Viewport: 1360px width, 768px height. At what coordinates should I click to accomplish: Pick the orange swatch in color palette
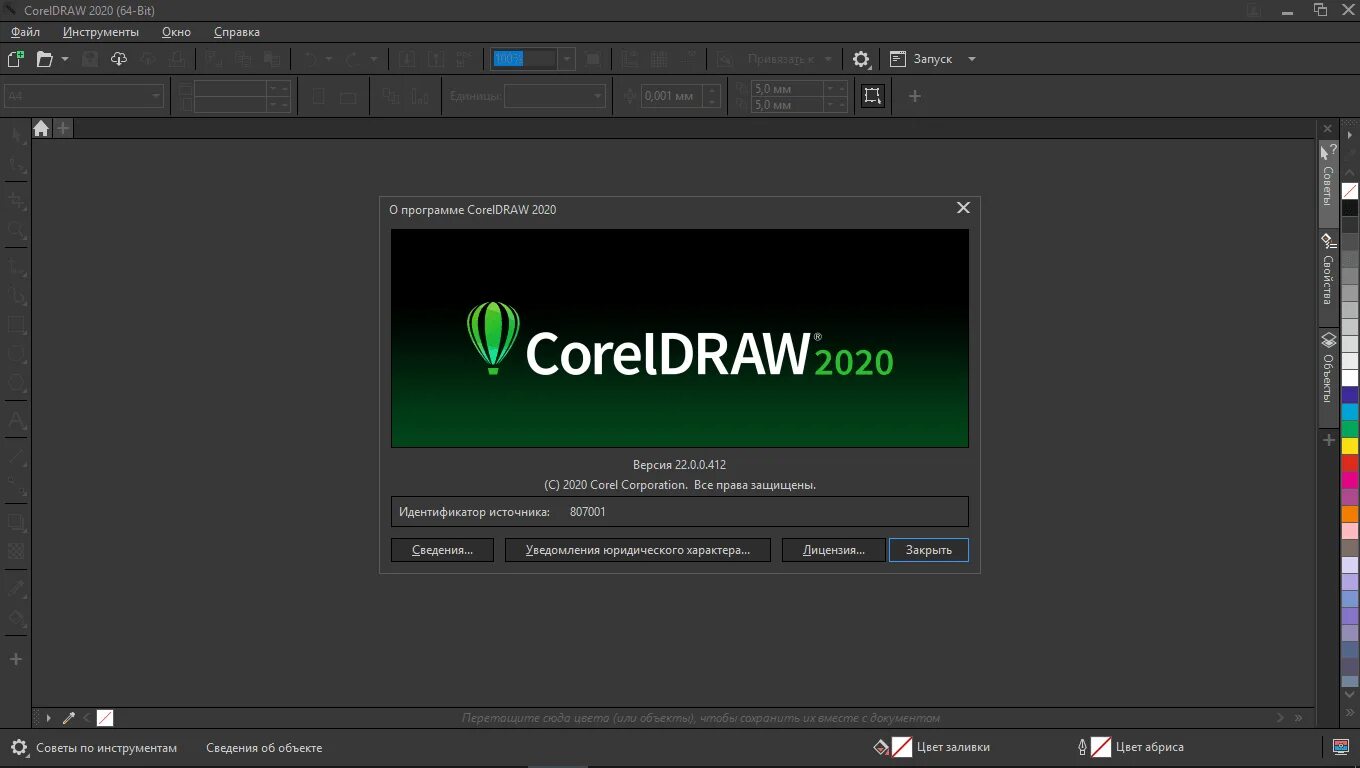click(1350, 514)
